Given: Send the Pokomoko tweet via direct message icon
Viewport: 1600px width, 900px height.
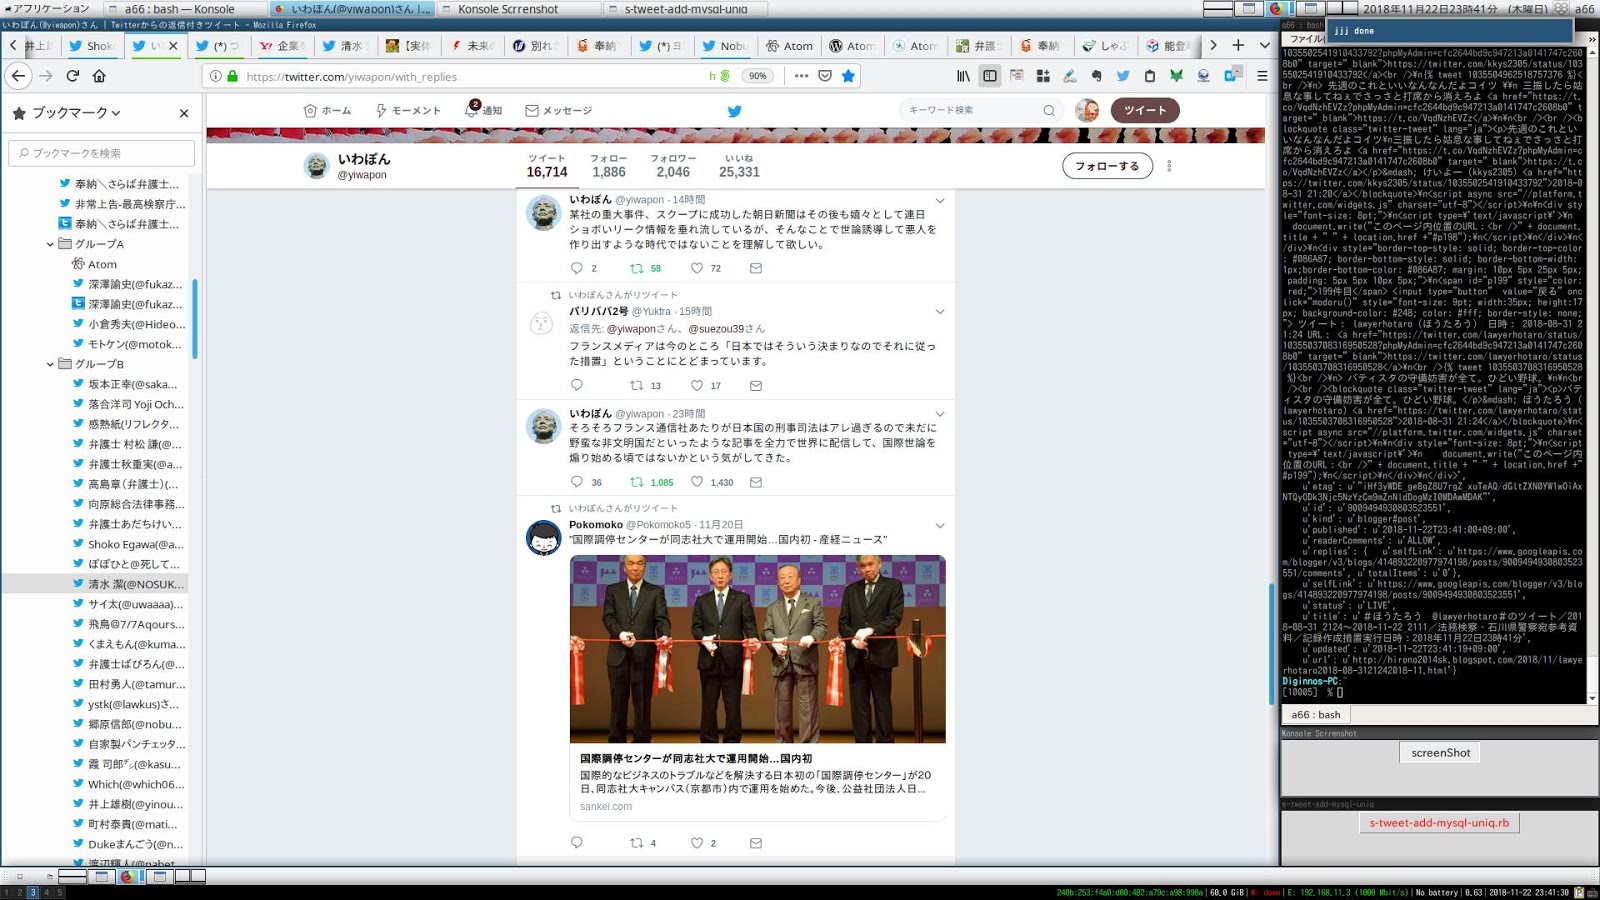Looking at the screenshot, I should [756, 843].
